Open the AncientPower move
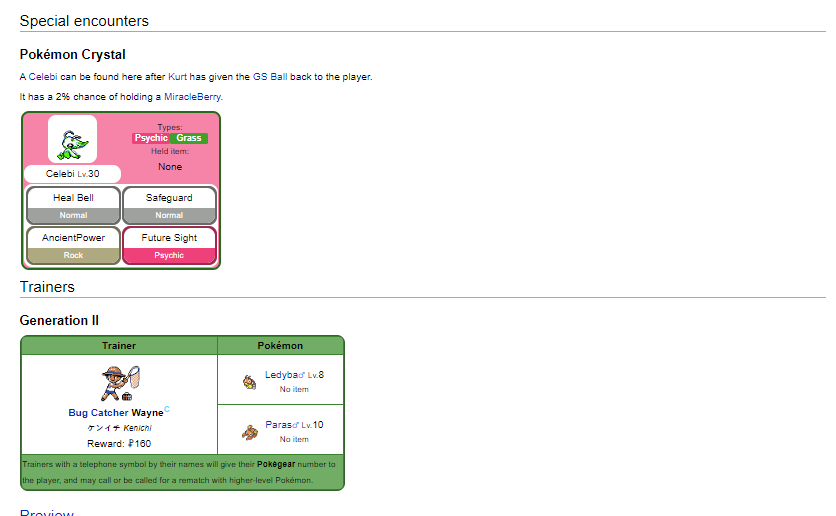The height and width of the screenshot is (516, 836). coord(73,238)
